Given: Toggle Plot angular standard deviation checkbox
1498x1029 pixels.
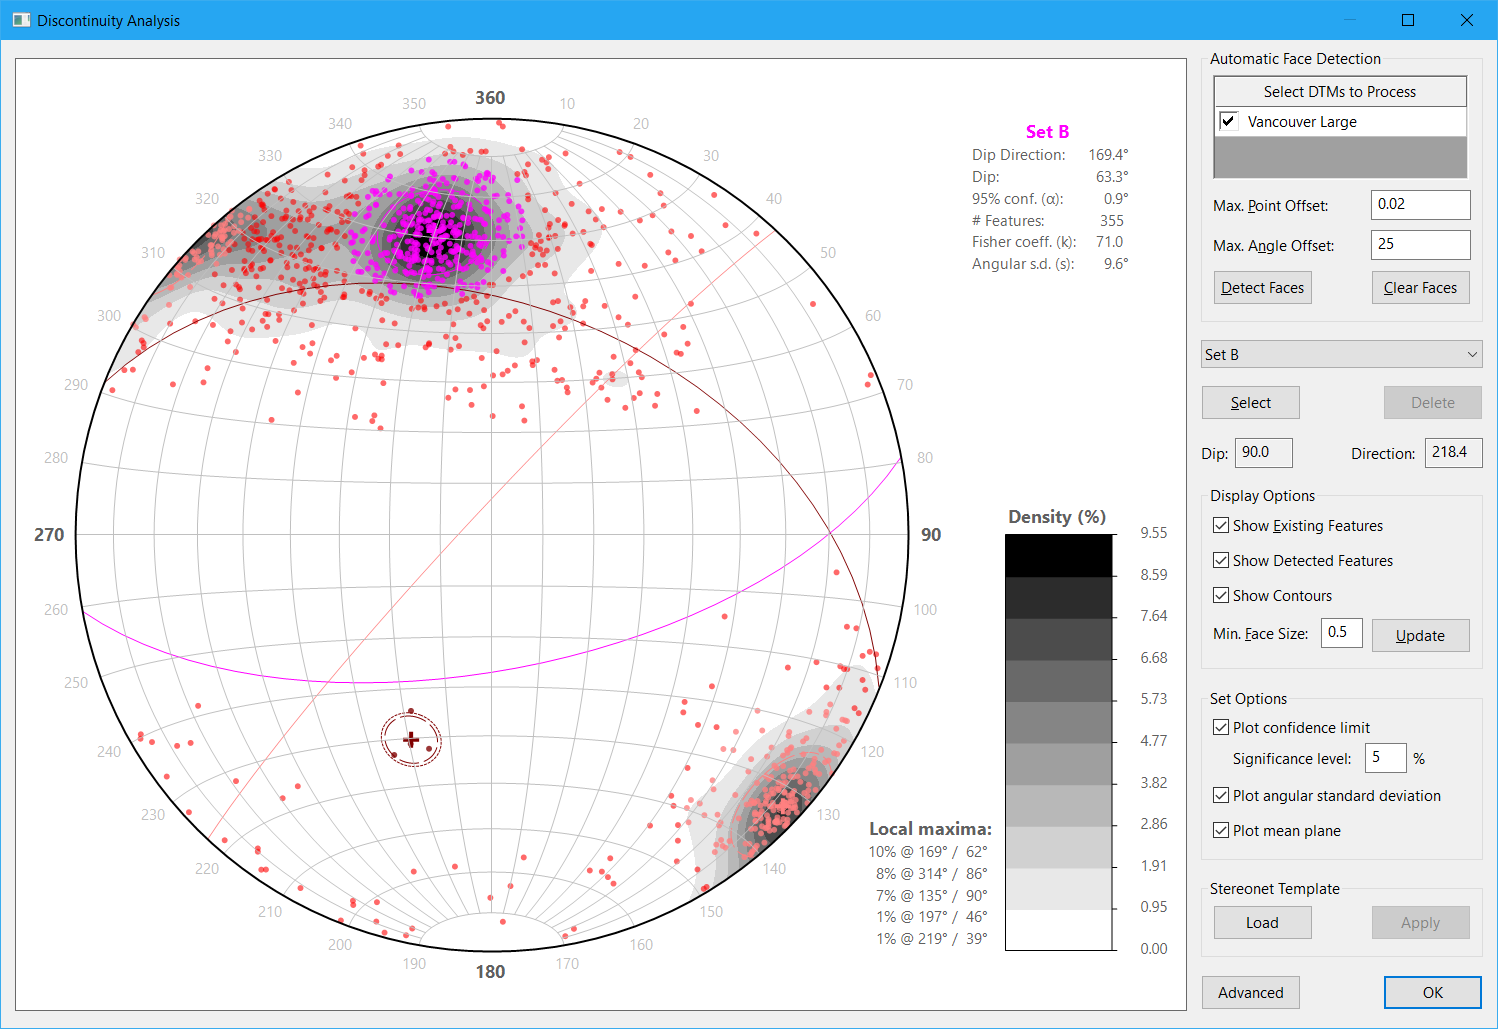Looking at the screenshot, I should (x=1221, y=795).
